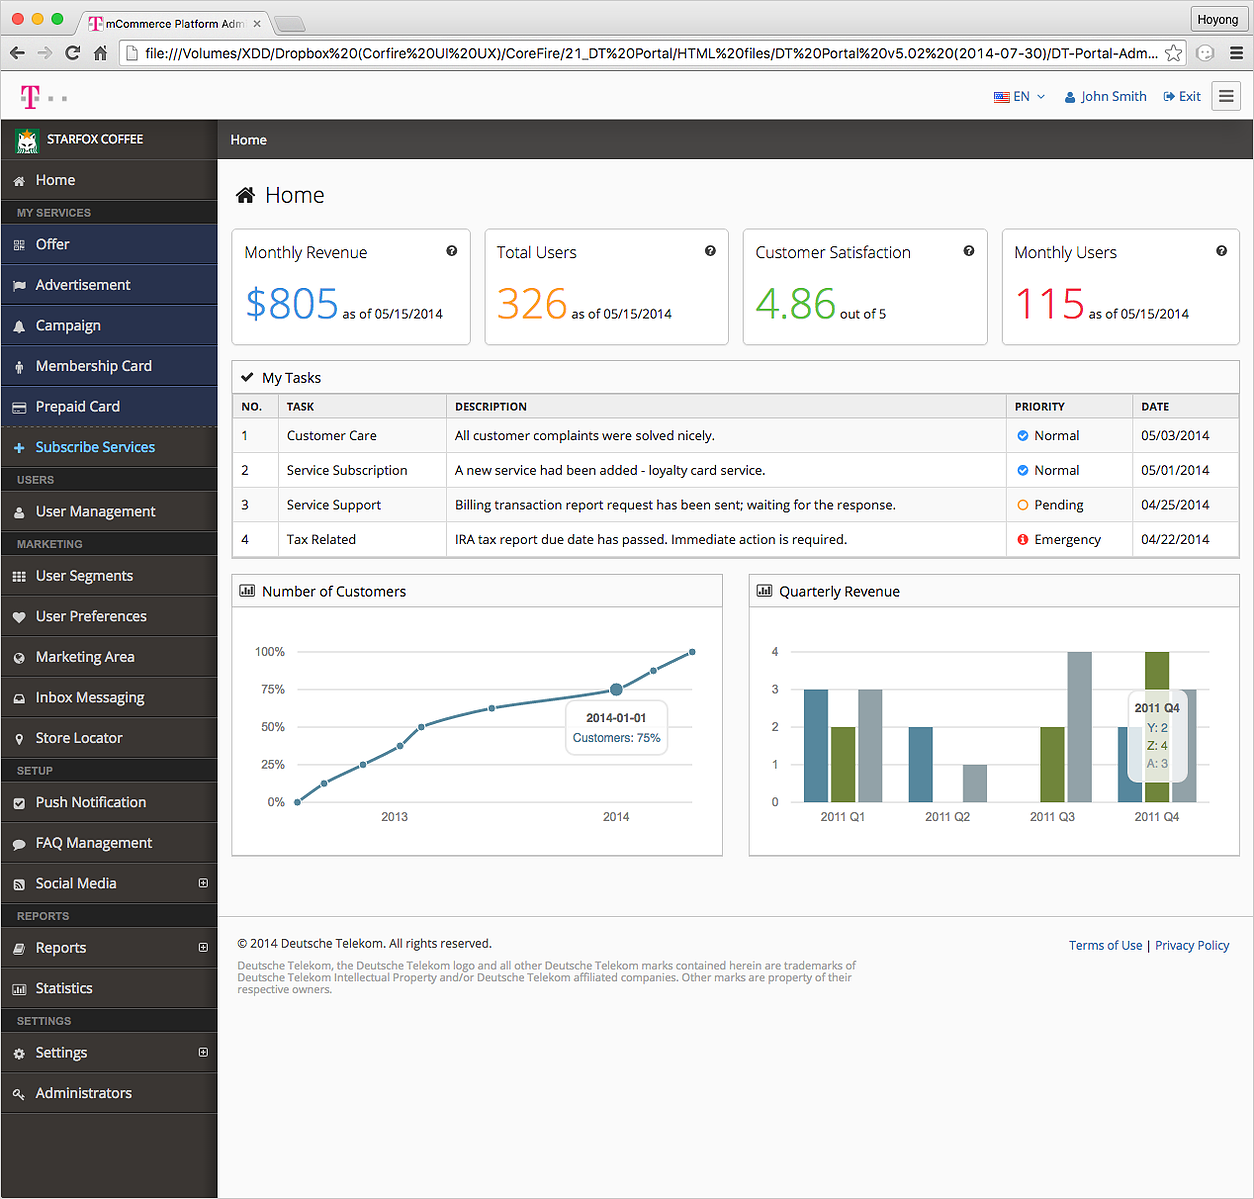Image resolution: width=1254 pixels, height=1199 pixels.
Task: Open Store Locator
Action: pyautogui.click(x=109, y=738)
